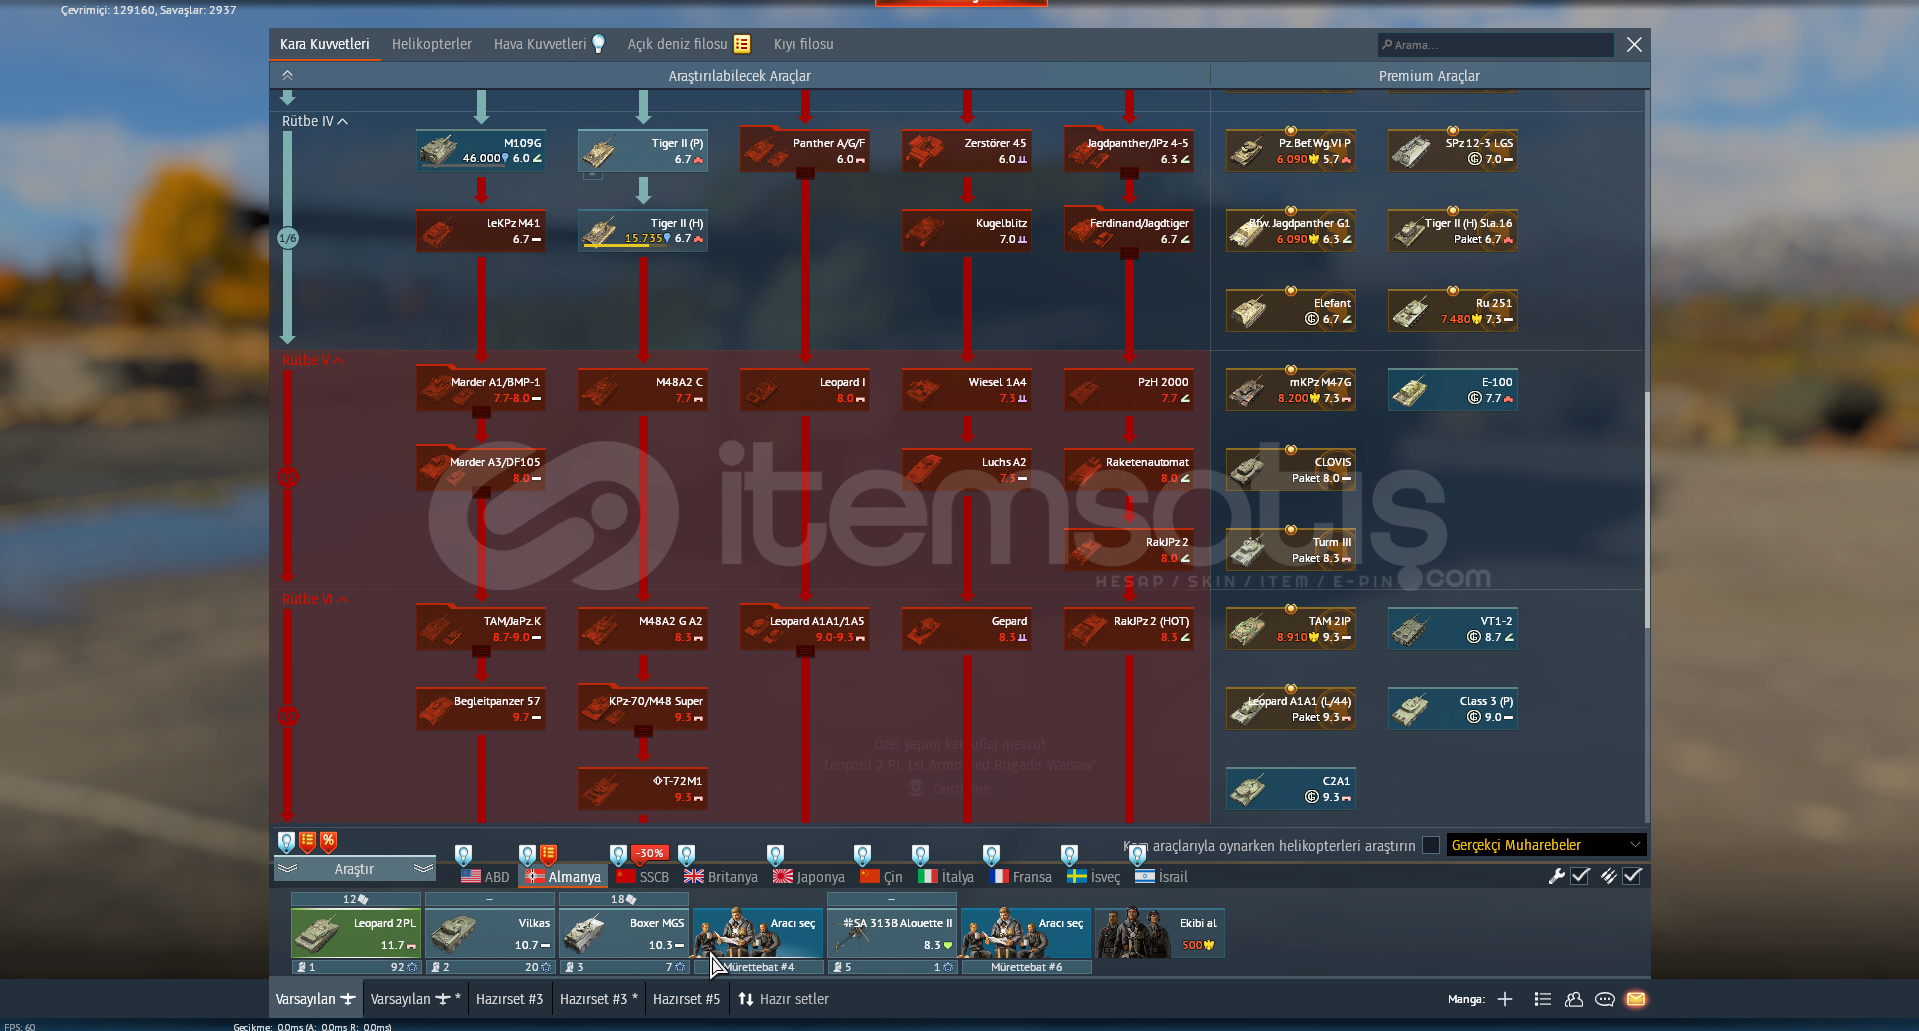
Task: Toggle helicopter research with ground vehicles checkbox
Action: click(x=1431, y=845)
